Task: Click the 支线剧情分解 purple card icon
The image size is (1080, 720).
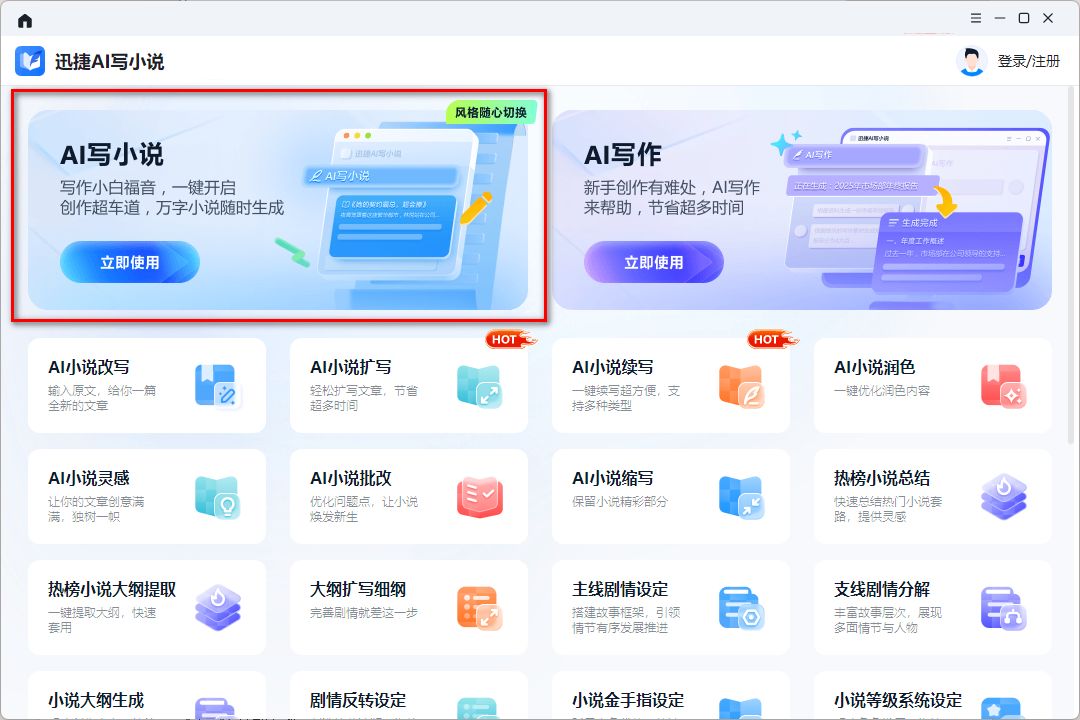Action: (x=1004, y=608)
